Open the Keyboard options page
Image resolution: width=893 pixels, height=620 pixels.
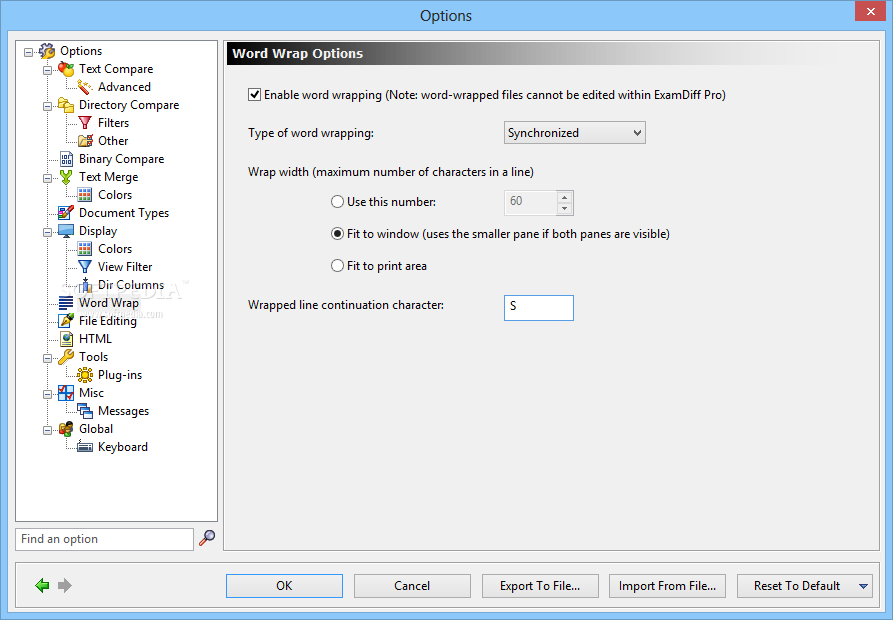coord(122,447)
